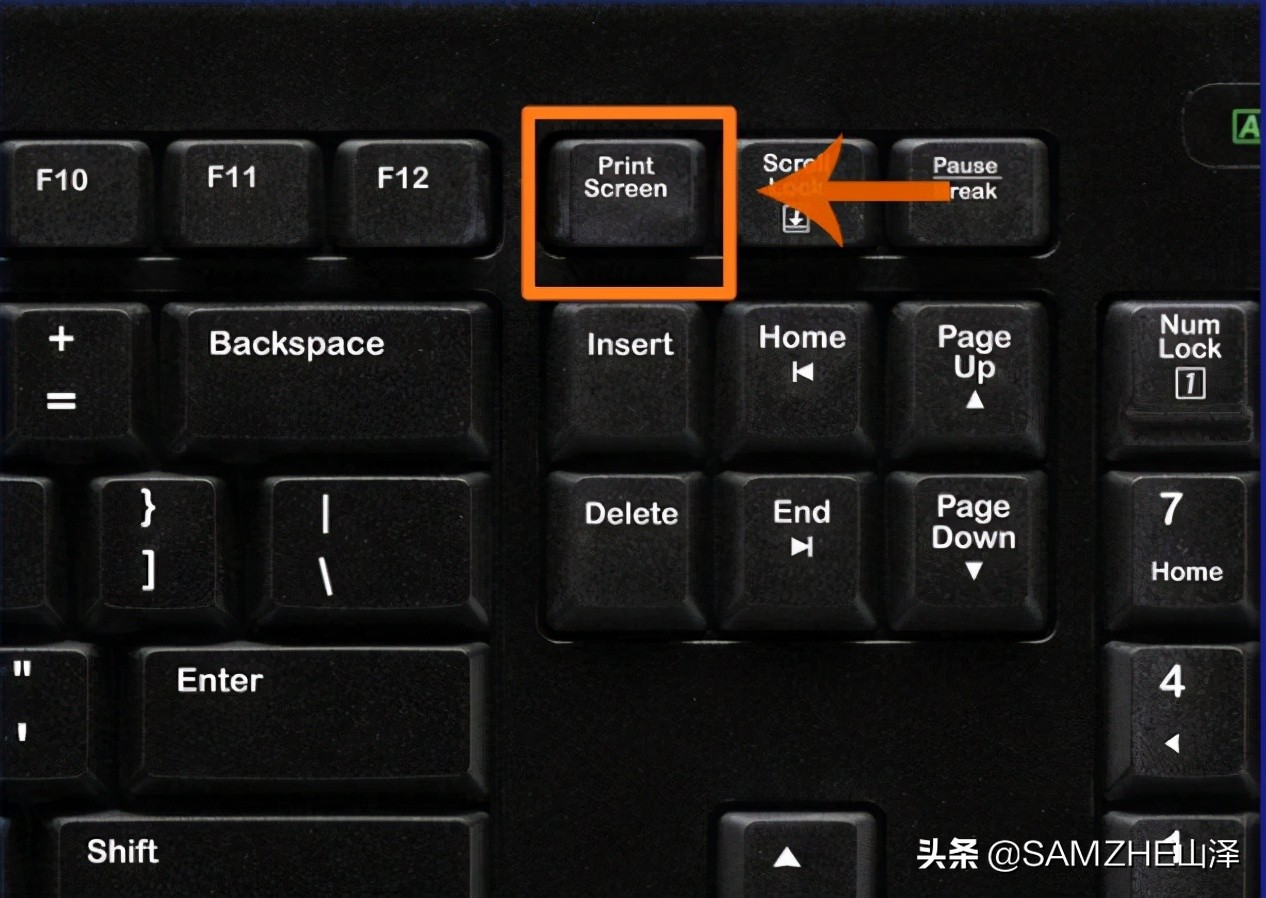Image resolution: width=1266 pixels, height=898 pixels.
Task: Click the backslash pipe key
Action: coord(372,552)
